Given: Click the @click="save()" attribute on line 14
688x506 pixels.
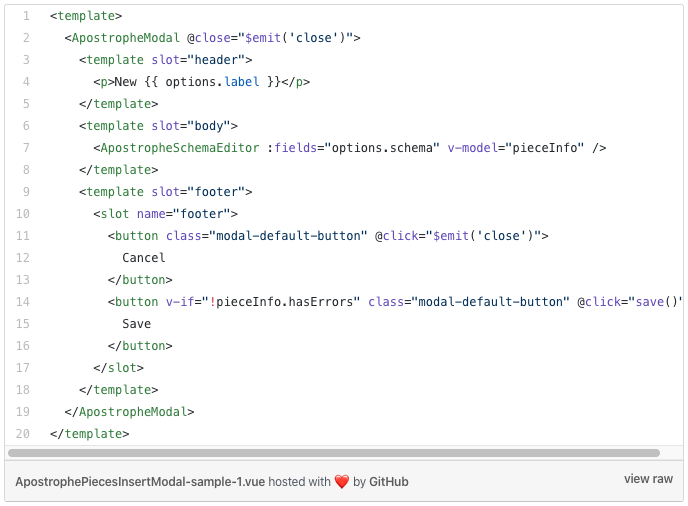Looking at the screenshot, I should [x=630, y=302].
